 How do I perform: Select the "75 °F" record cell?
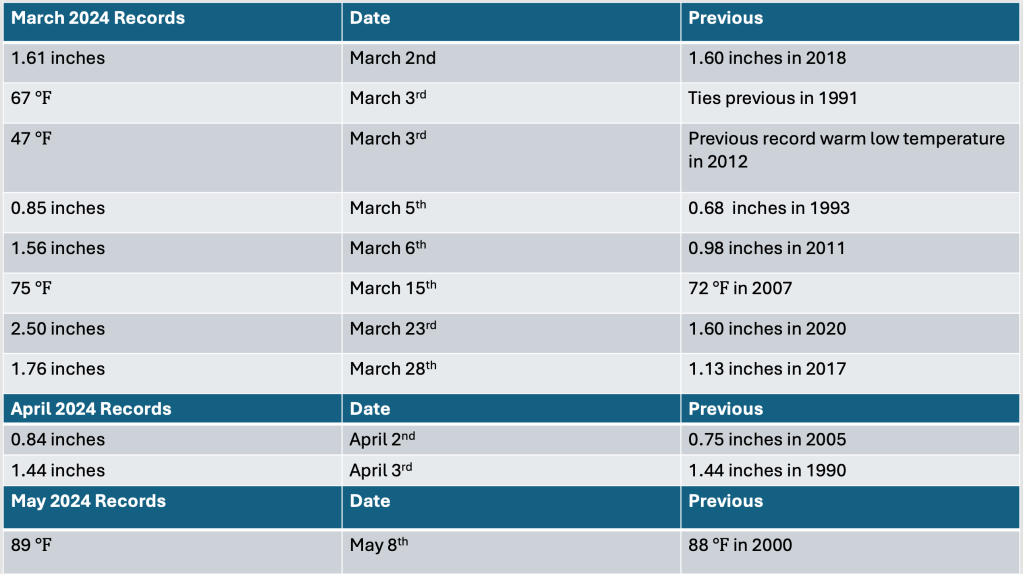(31, 288)
